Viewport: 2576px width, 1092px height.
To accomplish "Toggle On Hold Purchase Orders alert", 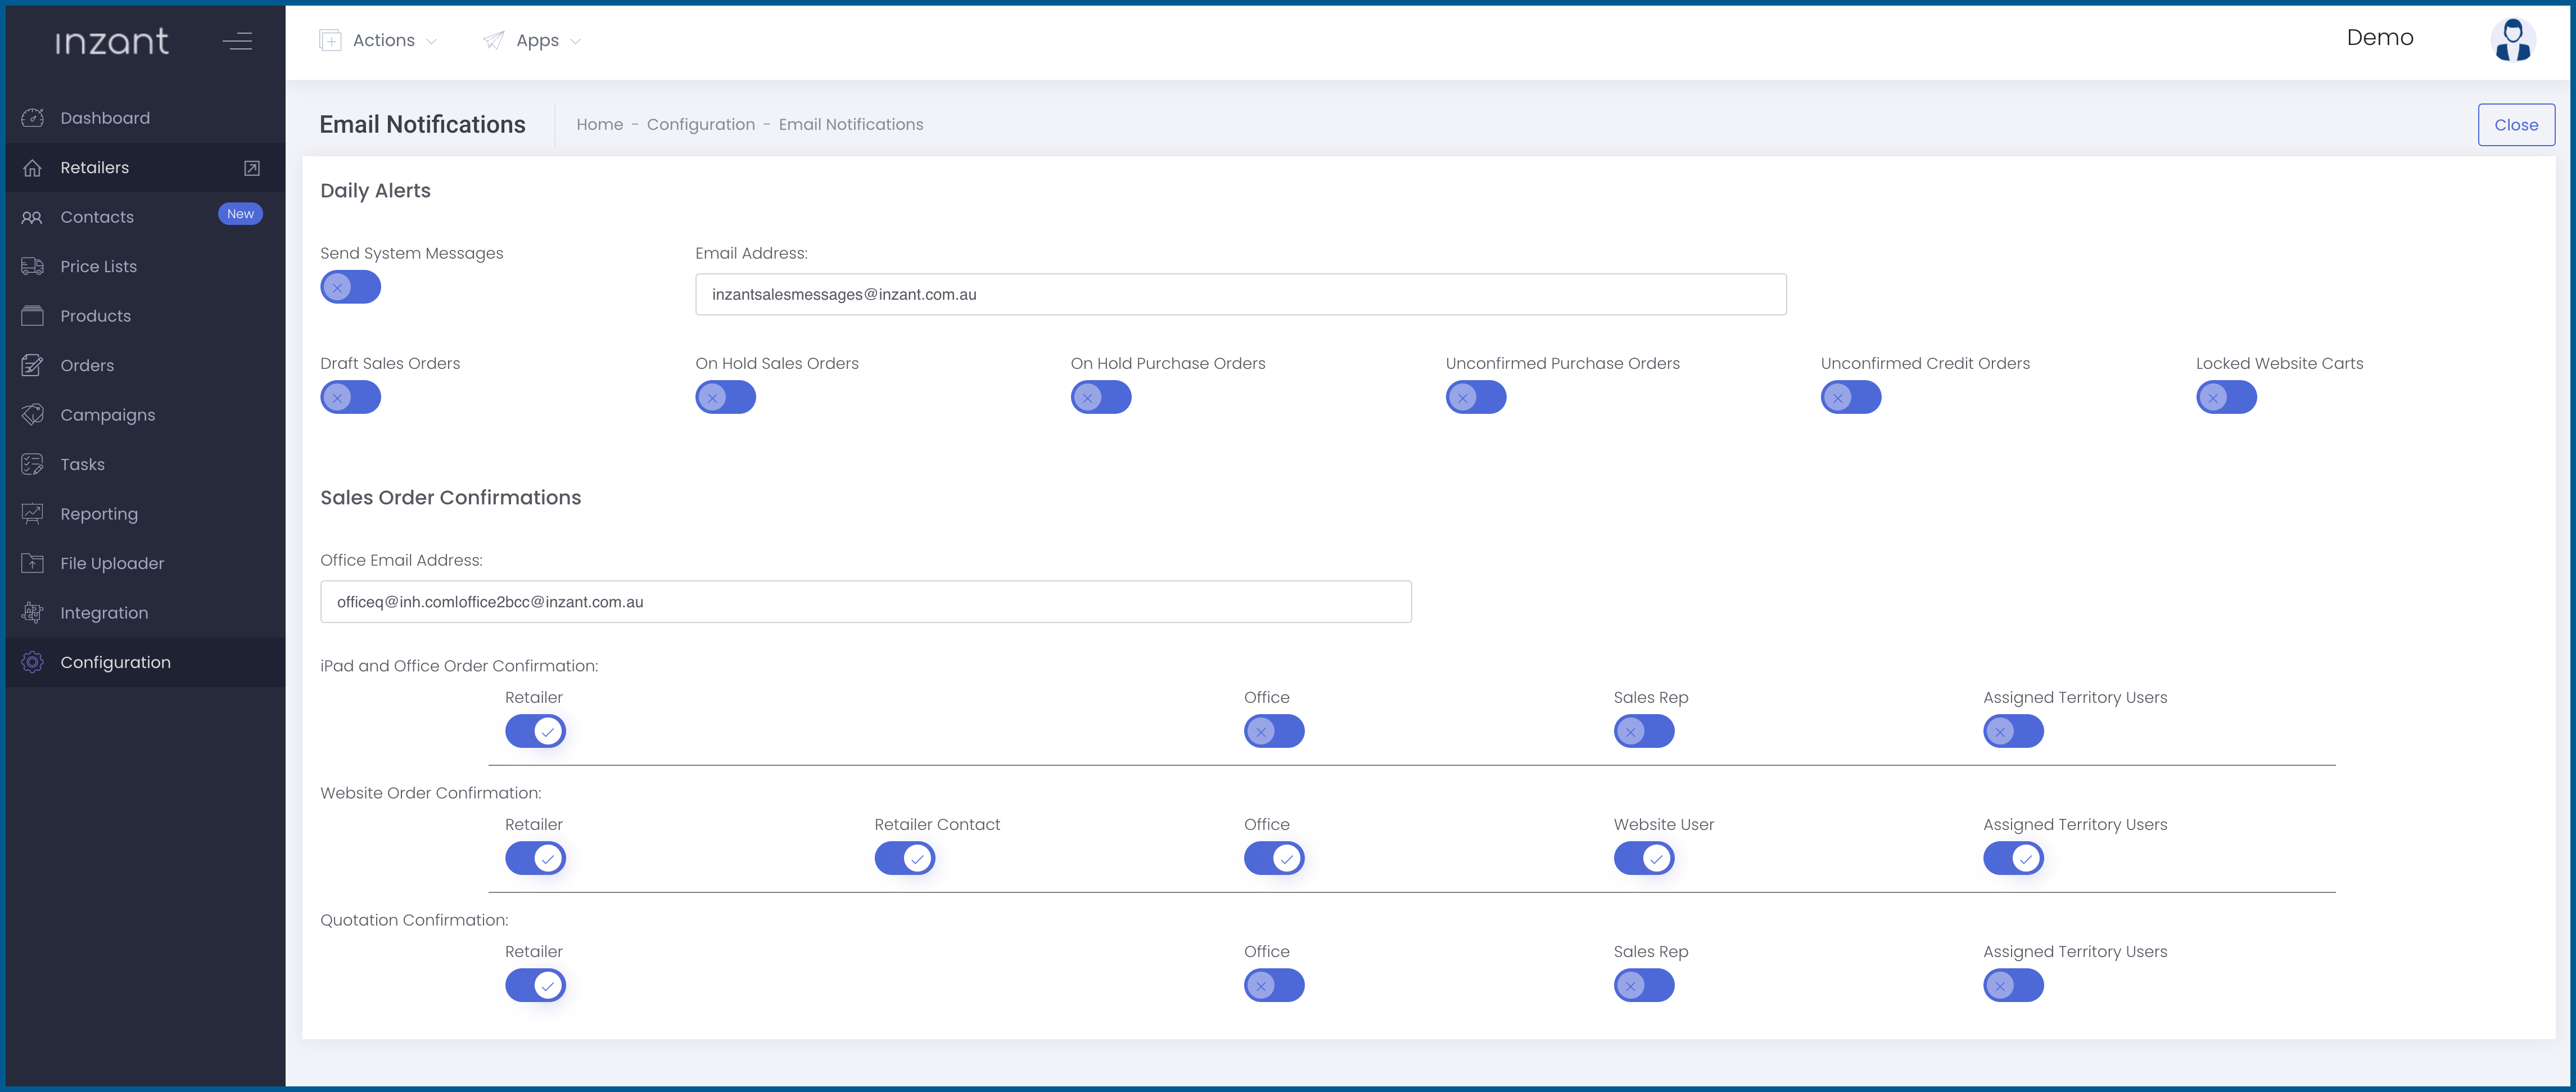I will point(1100,398).
